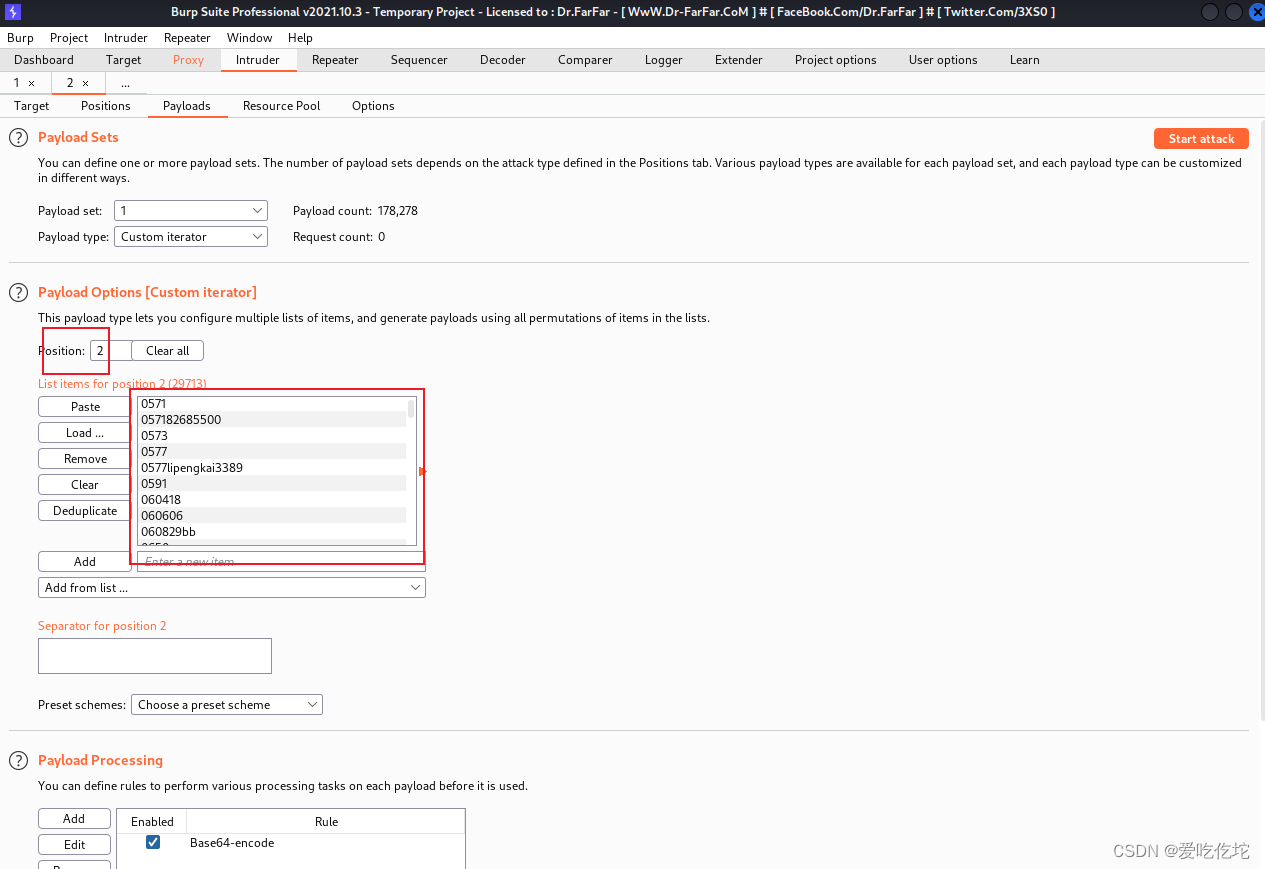The image size is (1265, 869).
Task: Click the Position number field
Action: 110,351
